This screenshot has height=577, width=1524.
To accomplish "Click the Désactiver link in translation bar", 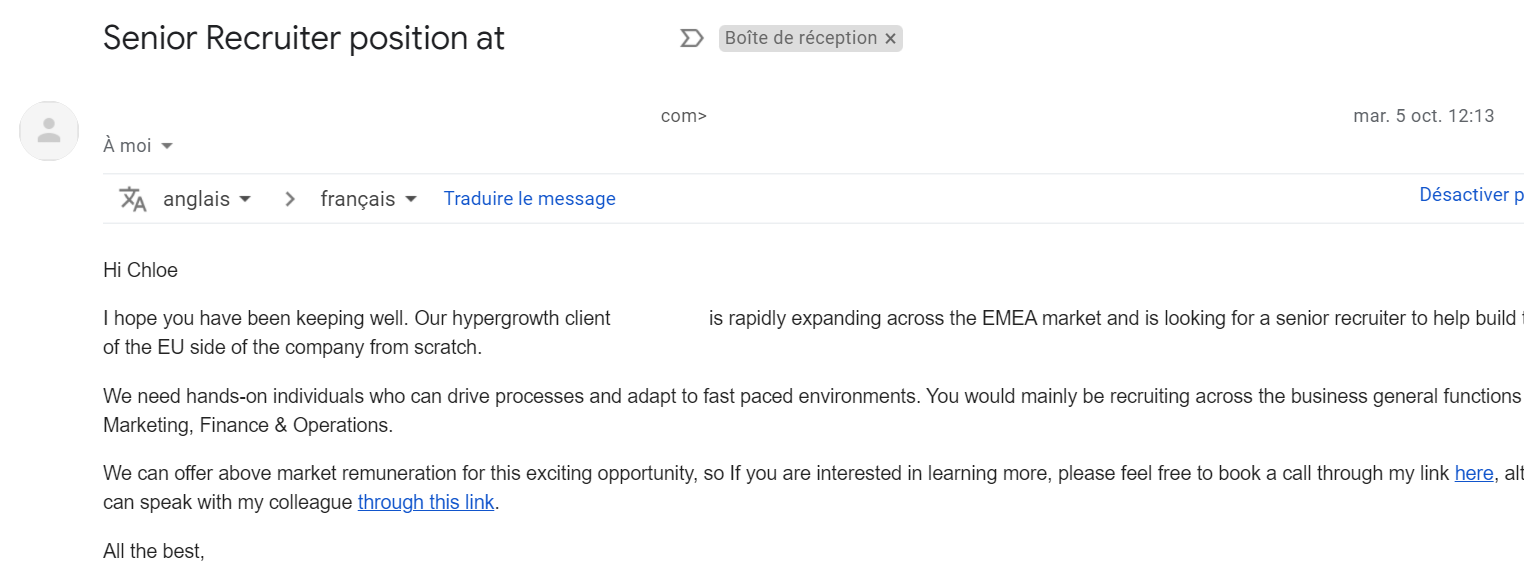I will click(1471, 195).
